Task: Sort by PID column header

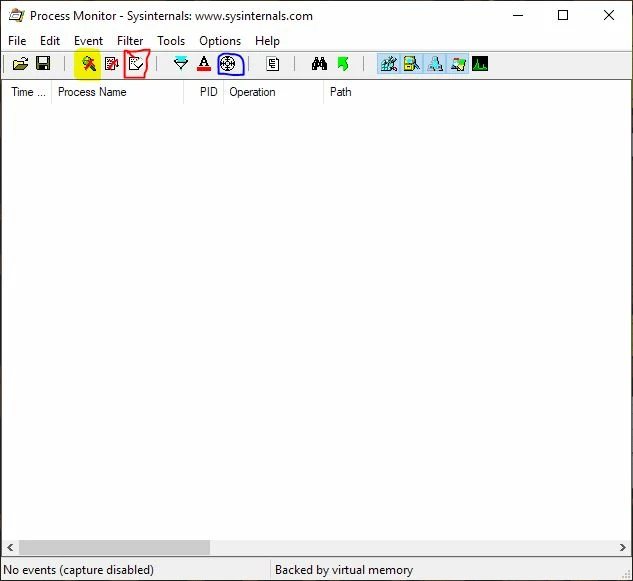Action: 203,92
